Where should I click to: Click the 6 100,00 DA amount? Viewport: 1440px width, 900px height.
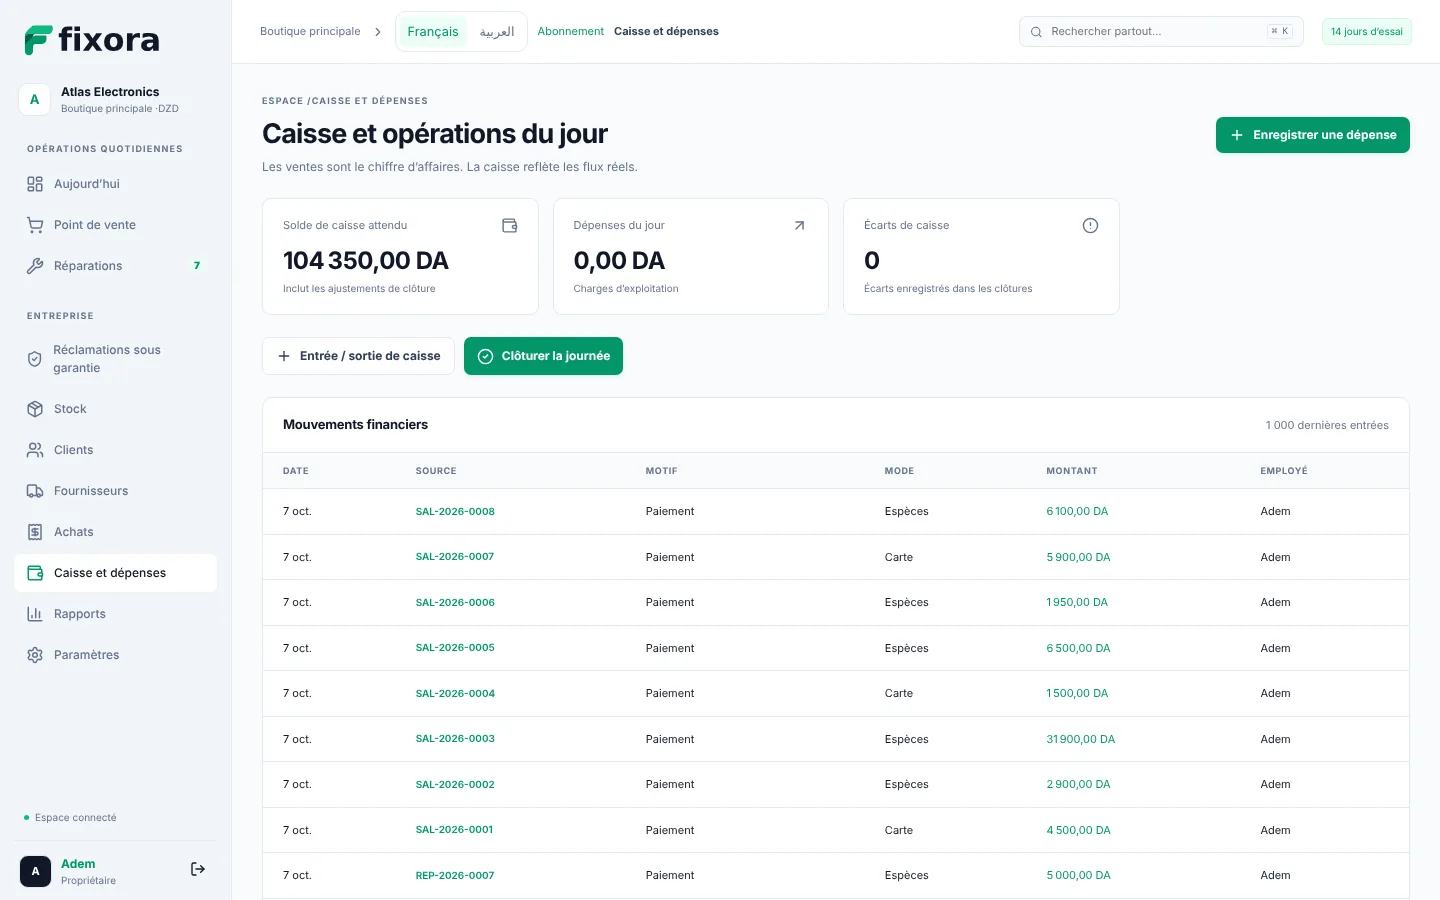[x=1077, y=511]
